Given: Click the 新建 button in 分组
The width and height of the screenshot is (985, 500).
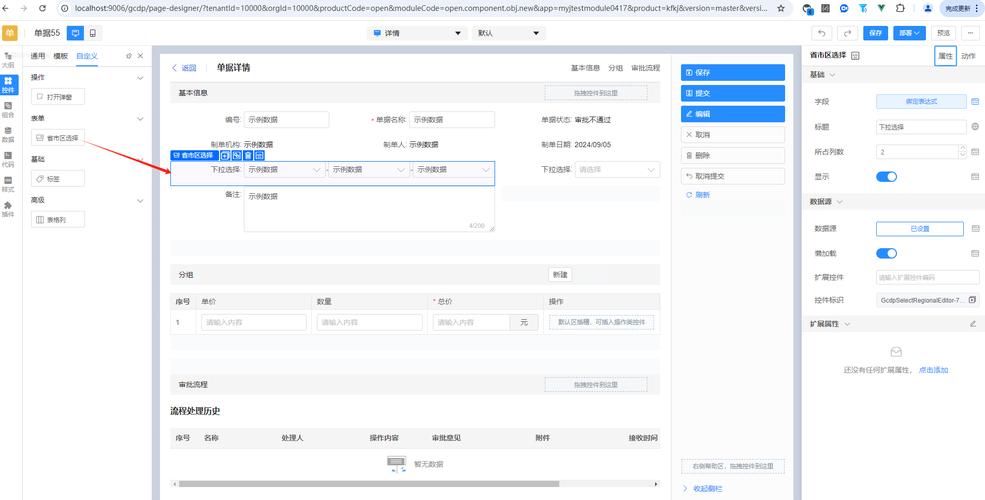Looking at the screenshot, I should (x=560, y=274).
